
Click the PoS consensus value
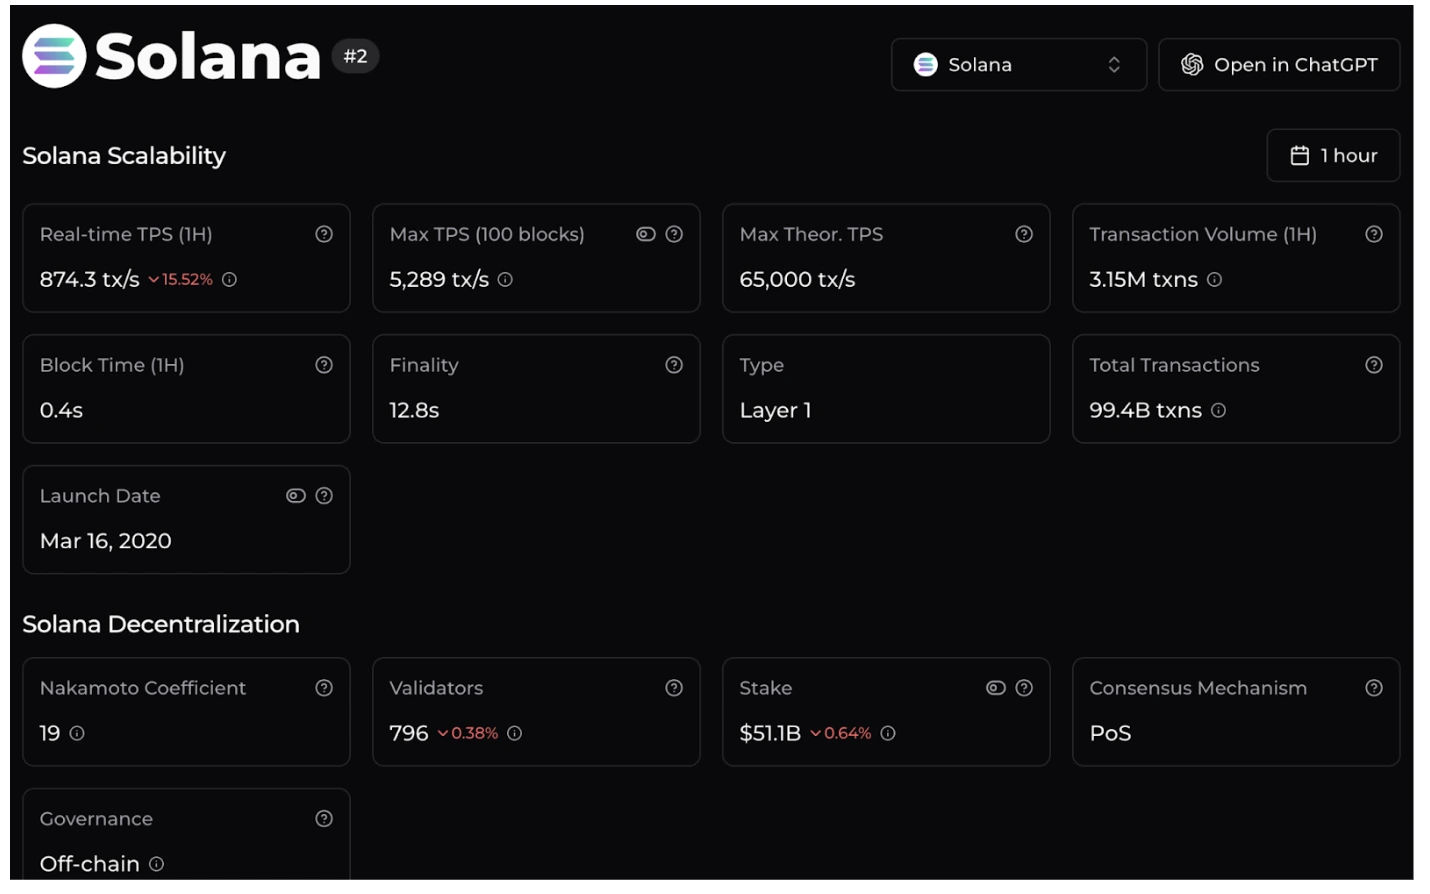point(1110,733)
